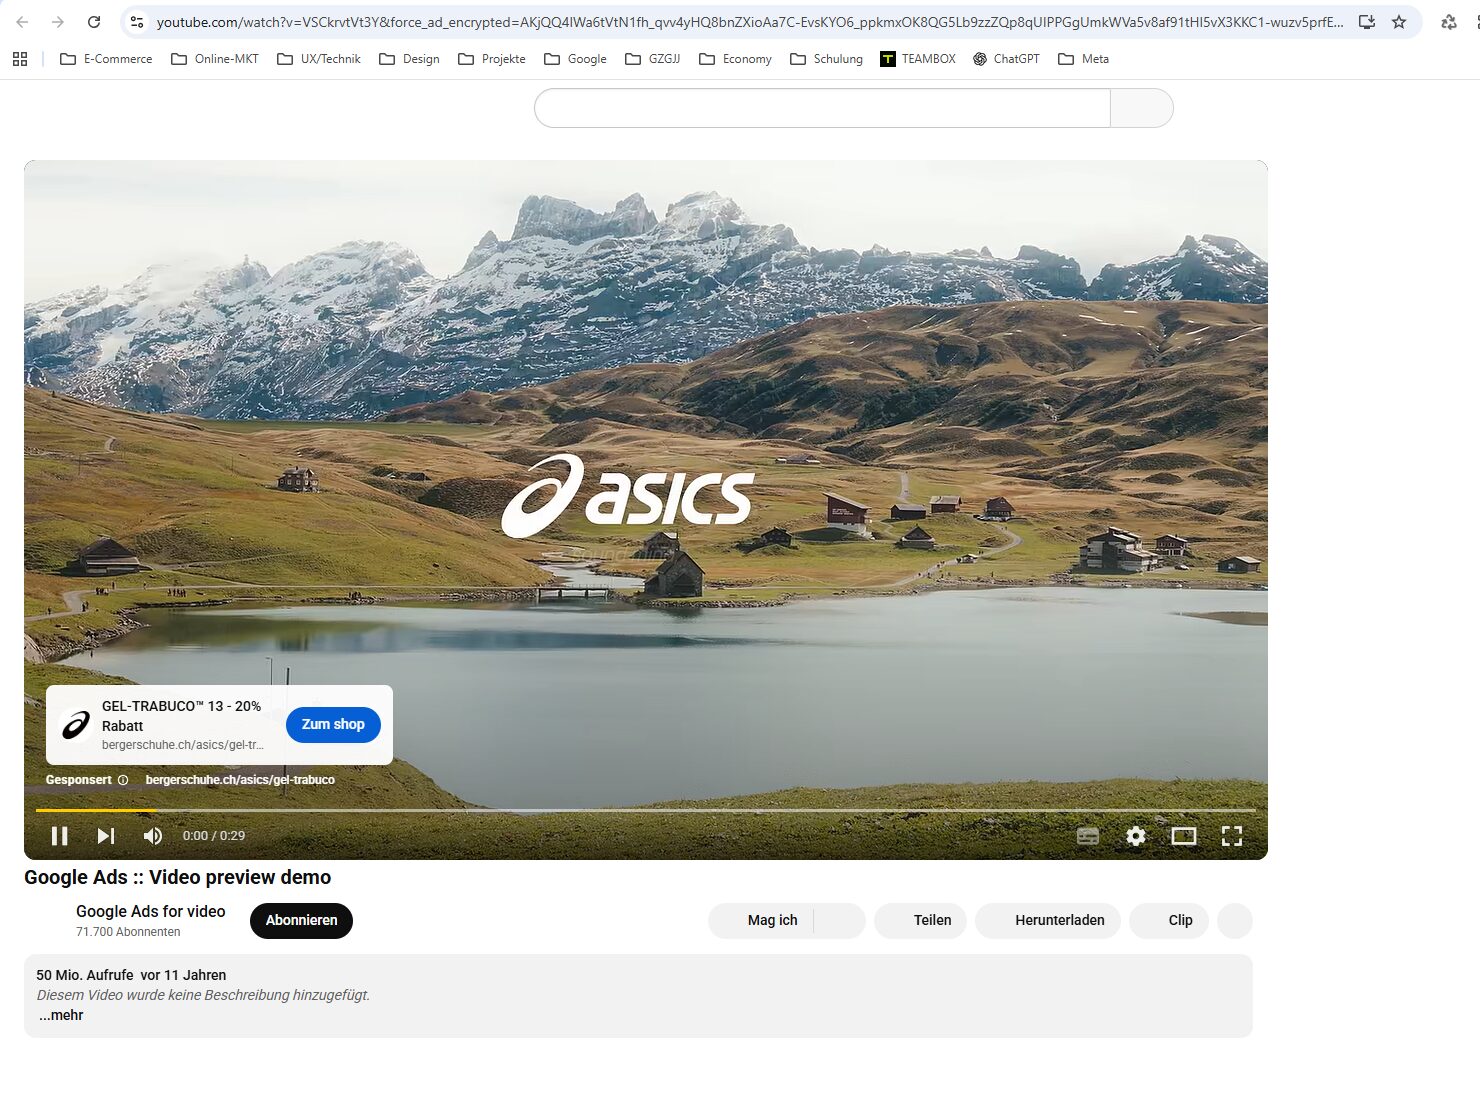The width and height of the screenshot is (1480, 1111).
Task: Mute the video volume
Action: pos(152,836)
